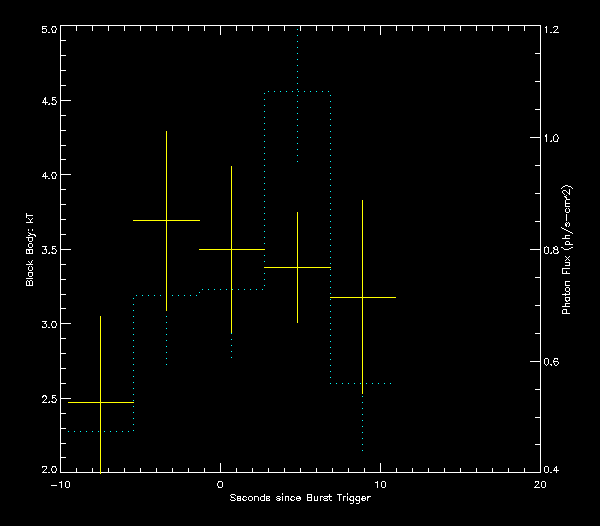The height and width of the screenshot is (526, 600).
Task: Click the rightmost data cross with yellow error bar
Action: click(362, 297)
